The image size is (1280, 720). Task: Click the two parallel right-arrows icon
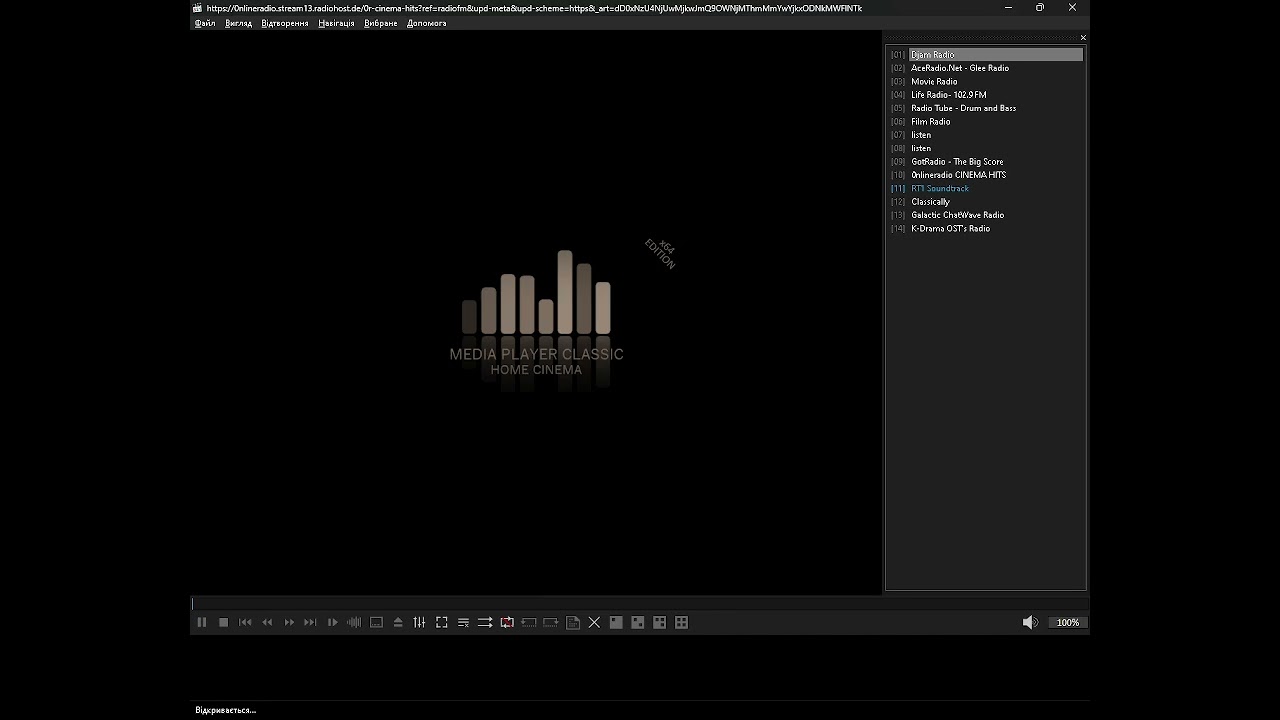point(485,622)
